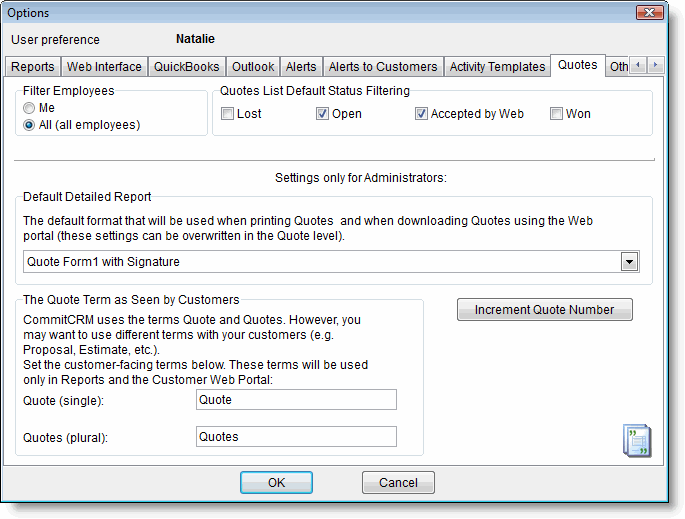Image resolution: width=685 pixels, height=519 pixels.
Task: Click the quote notes icon at bottom right
Action: 636,440
